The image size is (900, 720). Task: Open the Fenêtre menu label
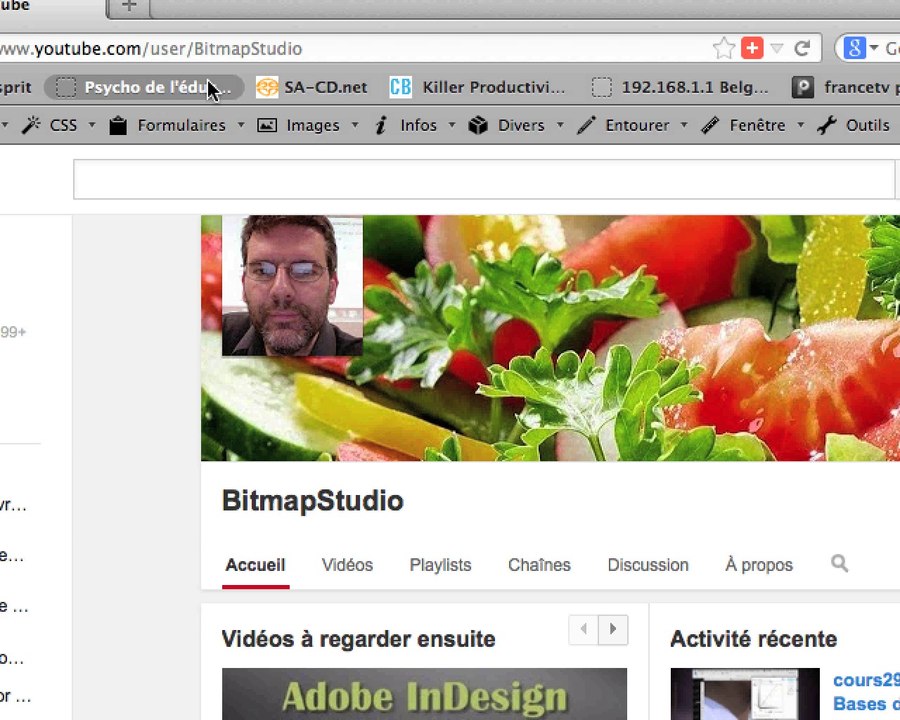[757, 125]
